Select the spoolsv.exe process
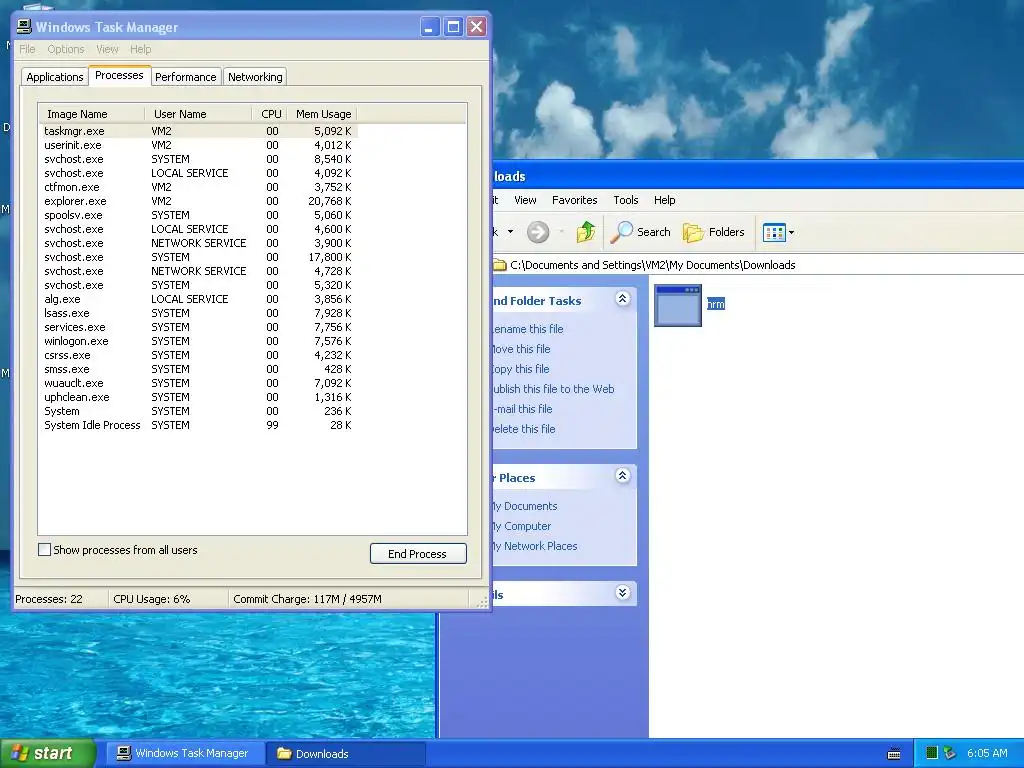1024x768 pixels. point(198,215)
